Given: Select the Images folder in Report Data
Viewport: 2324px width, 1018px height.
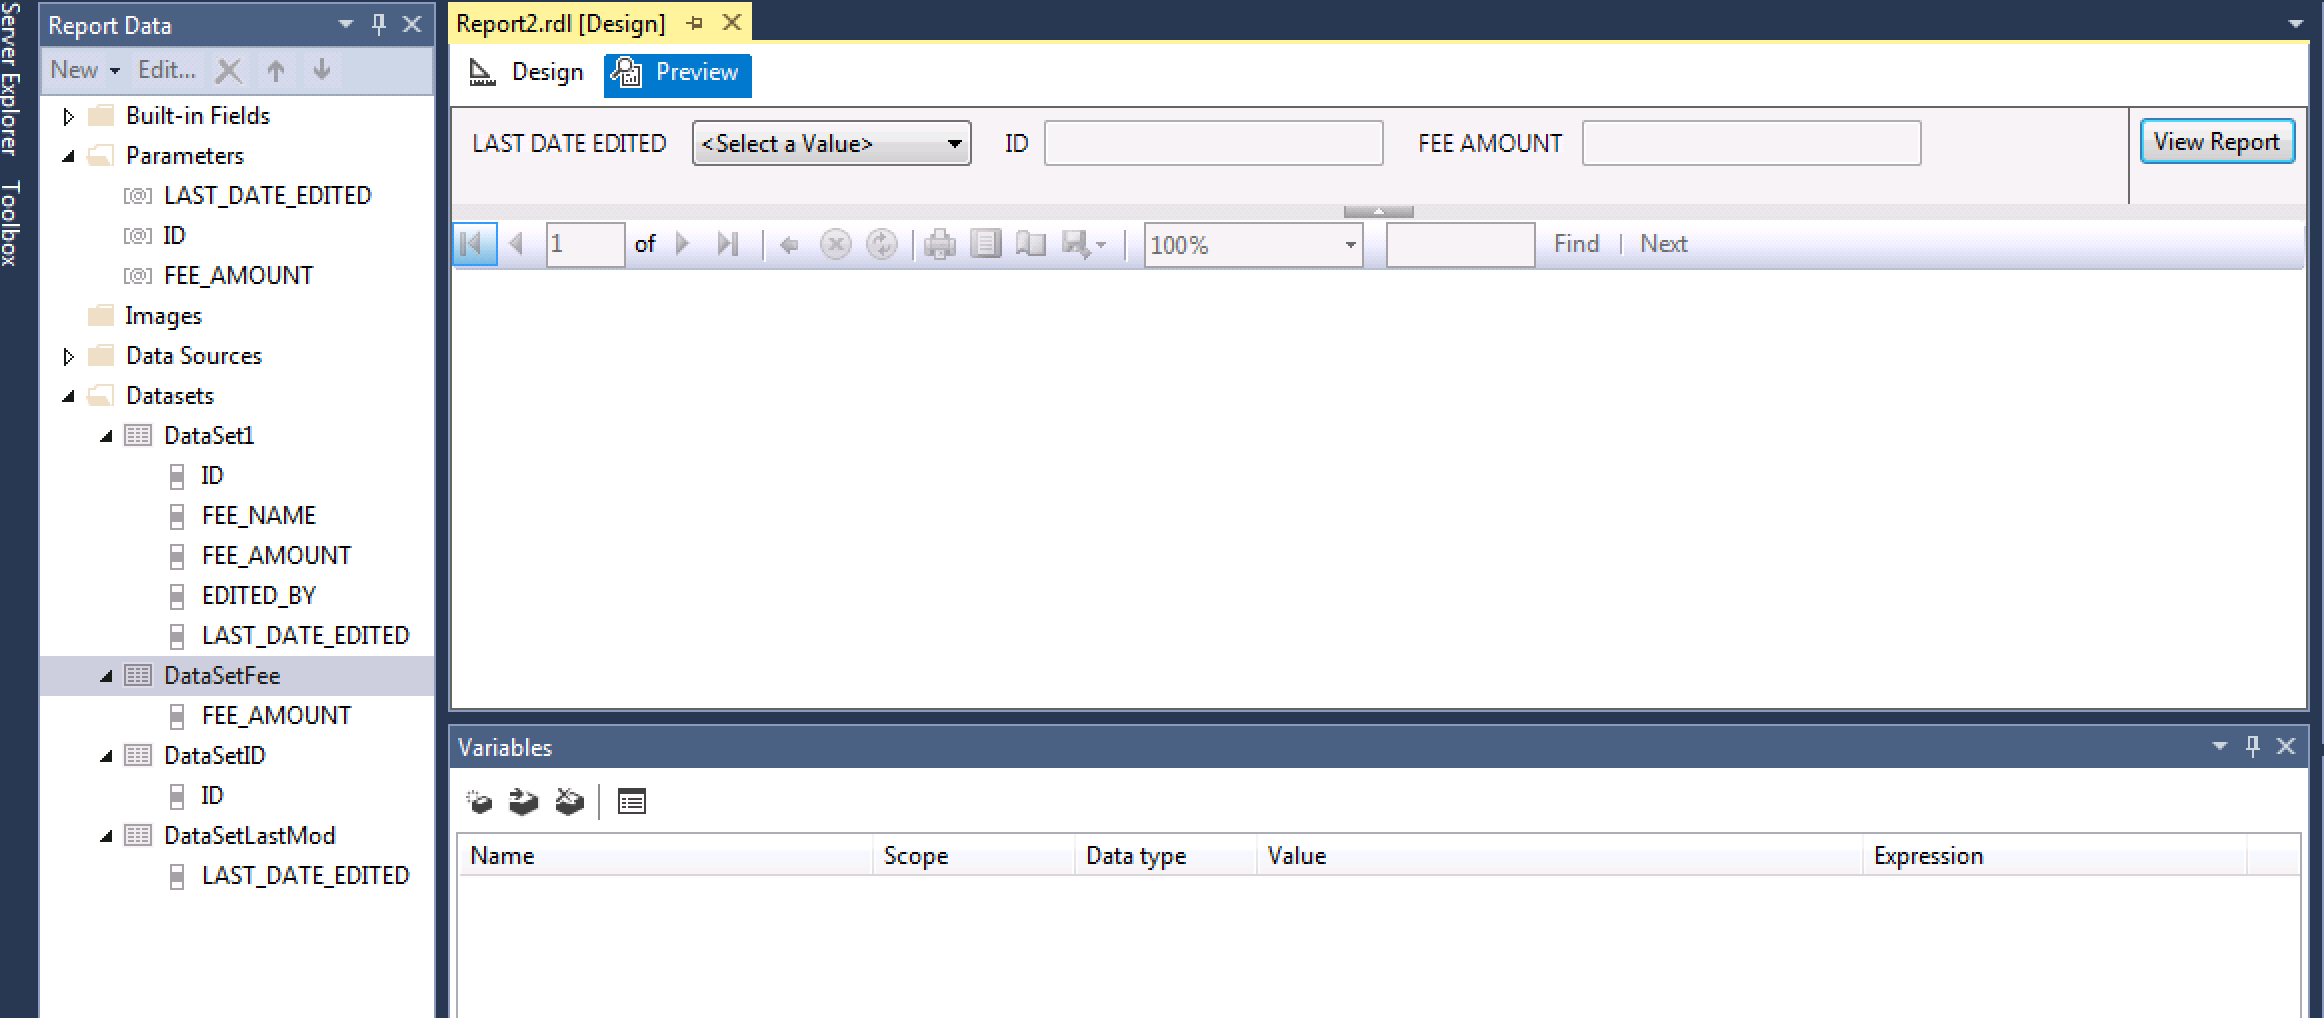Looking at the screenshot, I should (x=163, y=316).
